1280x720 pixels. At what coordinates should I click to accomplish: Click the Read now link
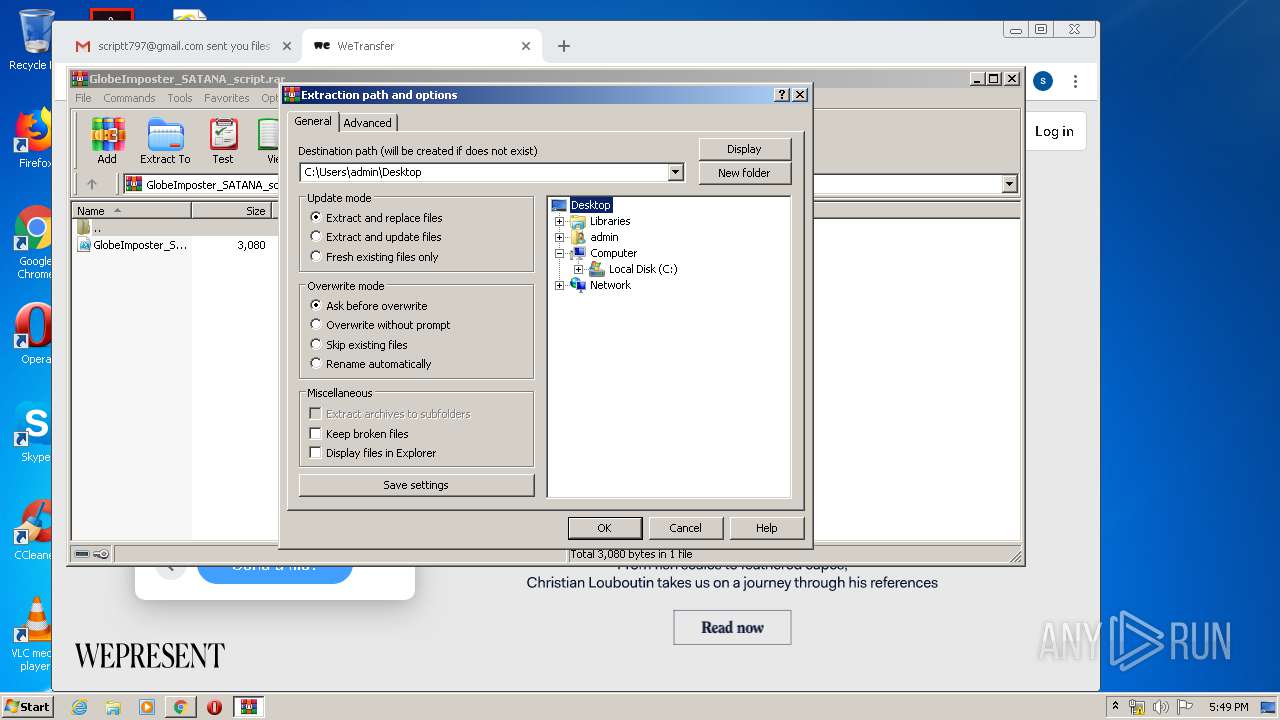coord(732,628)
